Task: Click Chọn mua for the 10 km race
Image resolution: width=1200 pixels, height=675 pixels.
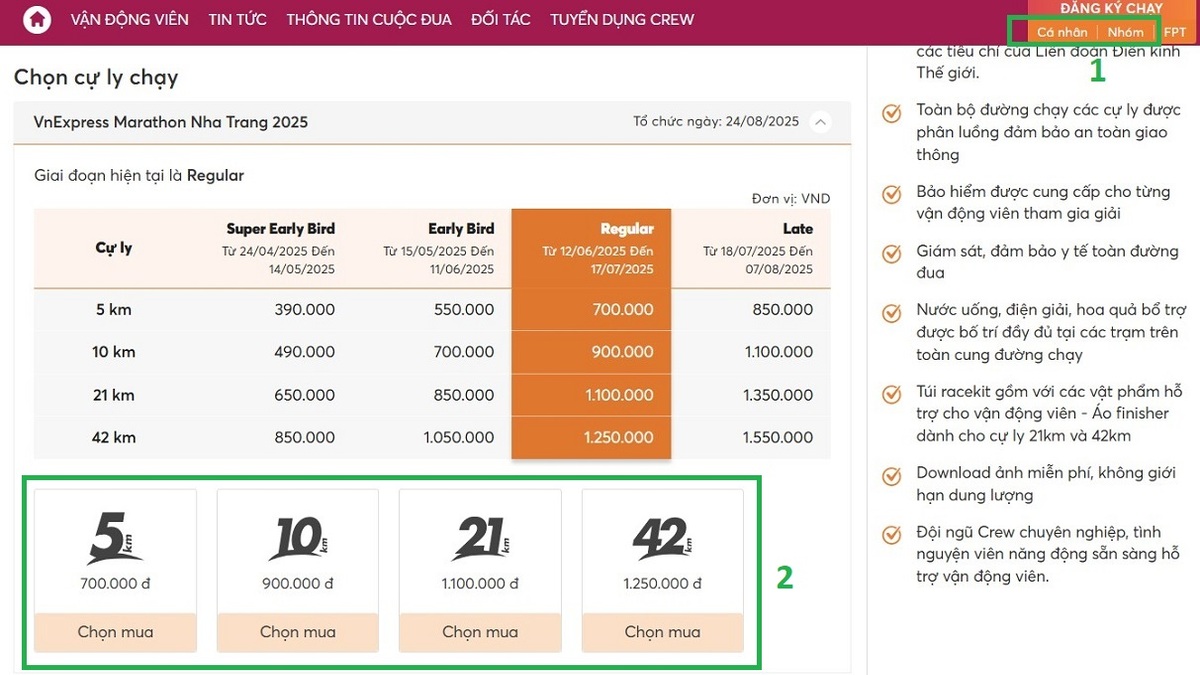Action: click(x=298, y=632)
